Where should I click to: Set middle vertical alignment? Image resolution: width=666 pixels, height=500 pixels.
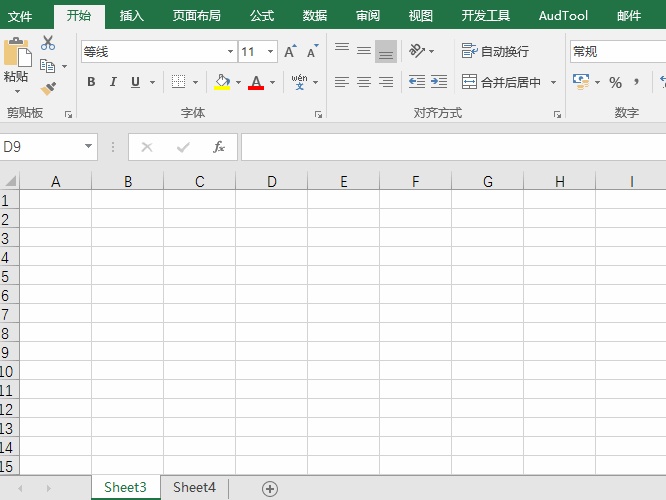[x=364, y=51]
